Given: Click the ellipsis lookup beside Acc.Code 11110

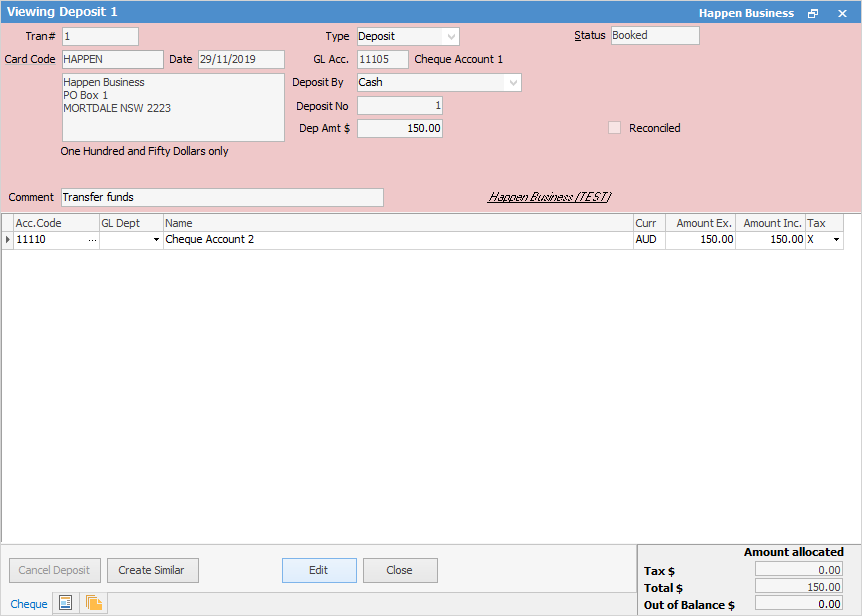Looking at the screenshot, I should [92, 240].
